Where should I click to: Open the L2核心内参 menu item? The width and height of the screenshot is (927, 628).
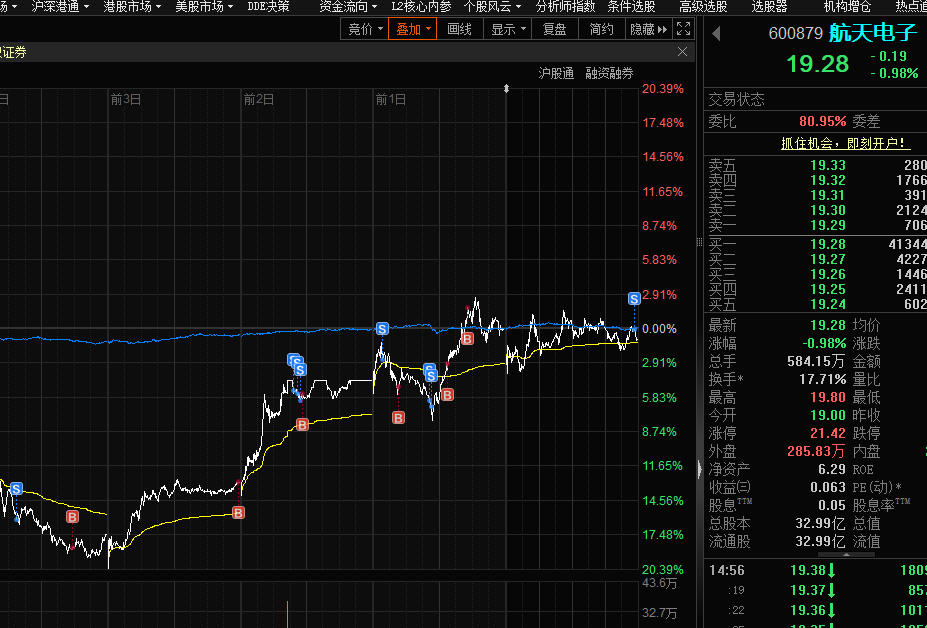pos(421,7)
